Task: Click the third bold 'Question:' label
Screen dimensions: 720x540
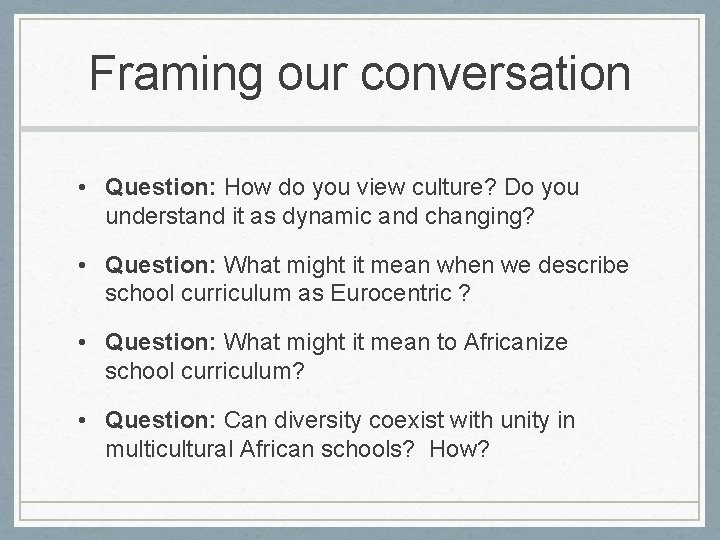Action: [160, 342]
